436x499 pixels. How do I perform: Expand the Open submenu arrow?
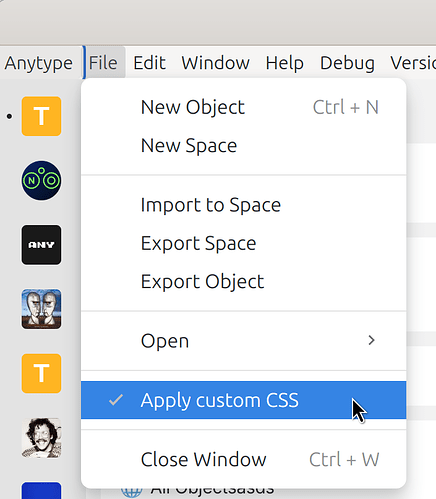click(371, 340)
